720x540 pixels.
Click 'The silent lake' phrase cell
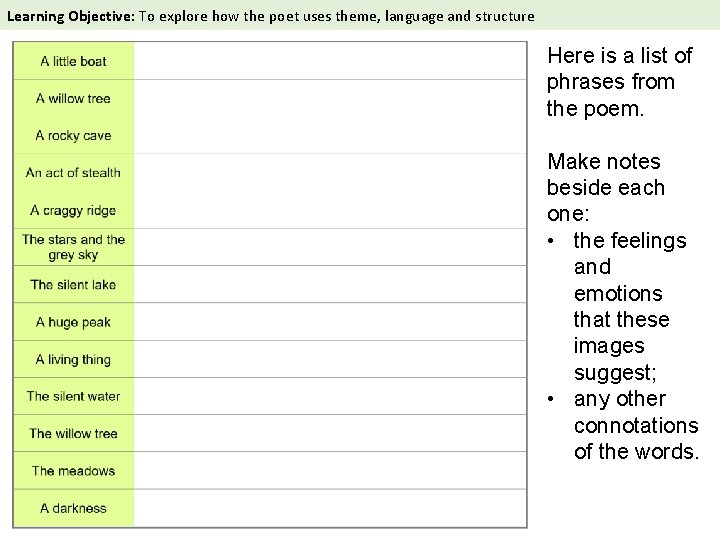(73, 284)
